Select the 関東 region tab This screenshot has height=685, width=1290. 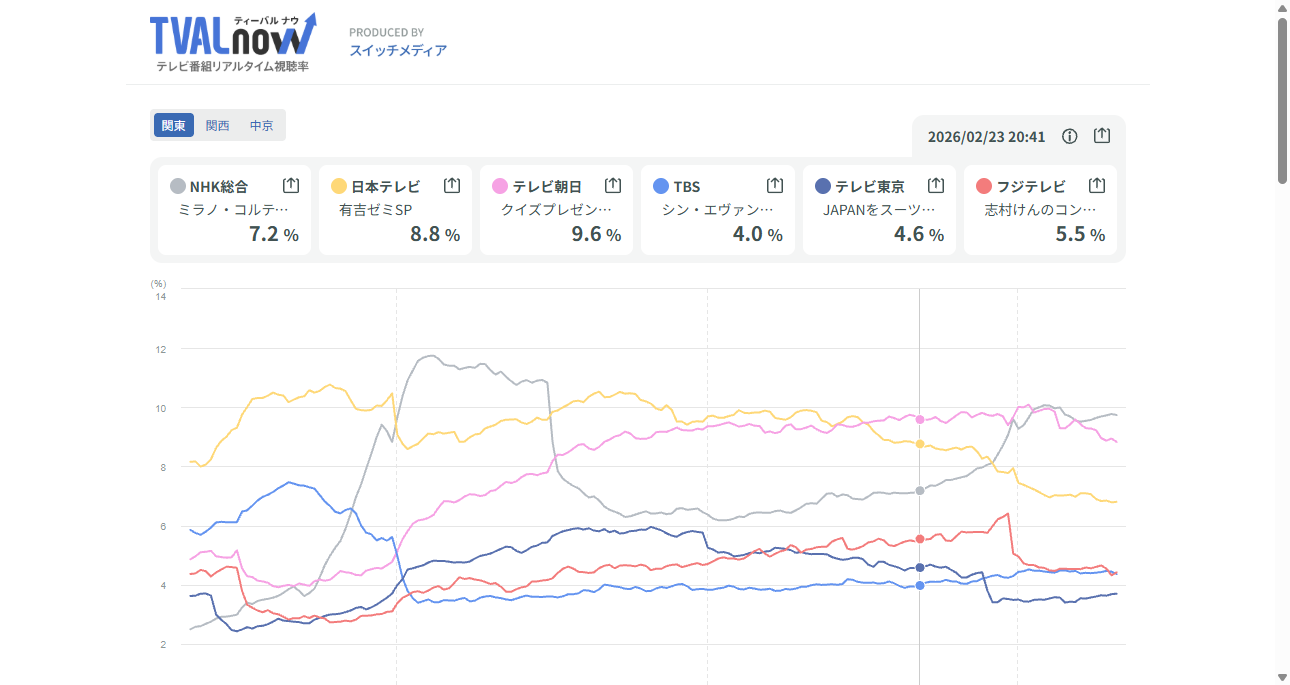coord(174,125)
